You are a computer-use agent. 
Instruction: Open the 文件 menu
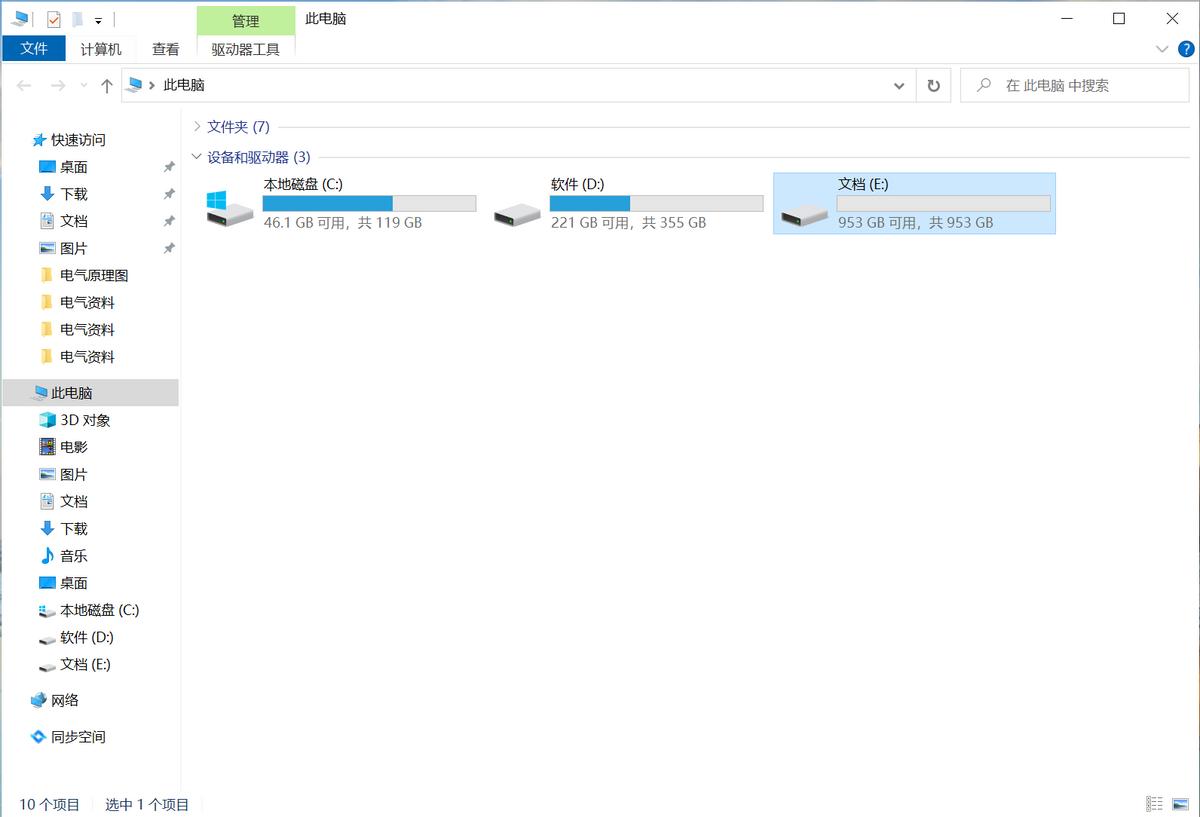(x=33, y=49)
